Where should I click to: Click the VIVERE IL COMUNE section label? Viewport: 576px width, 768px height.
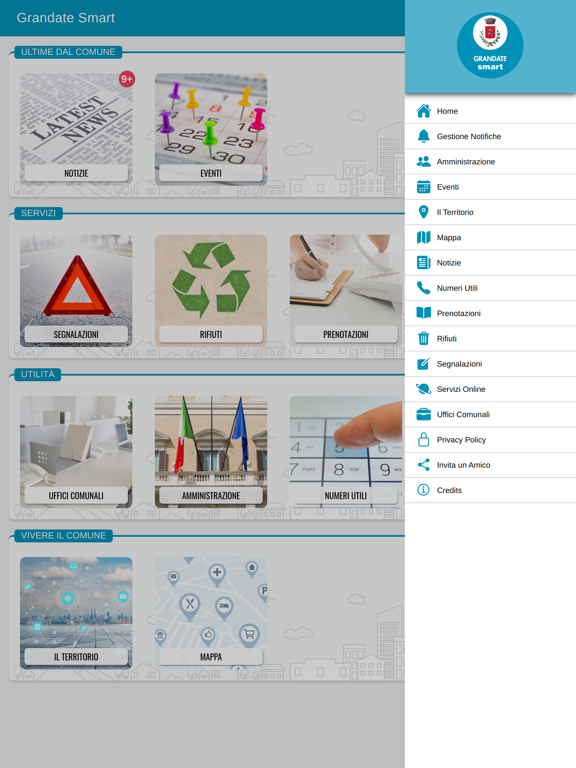63,535
